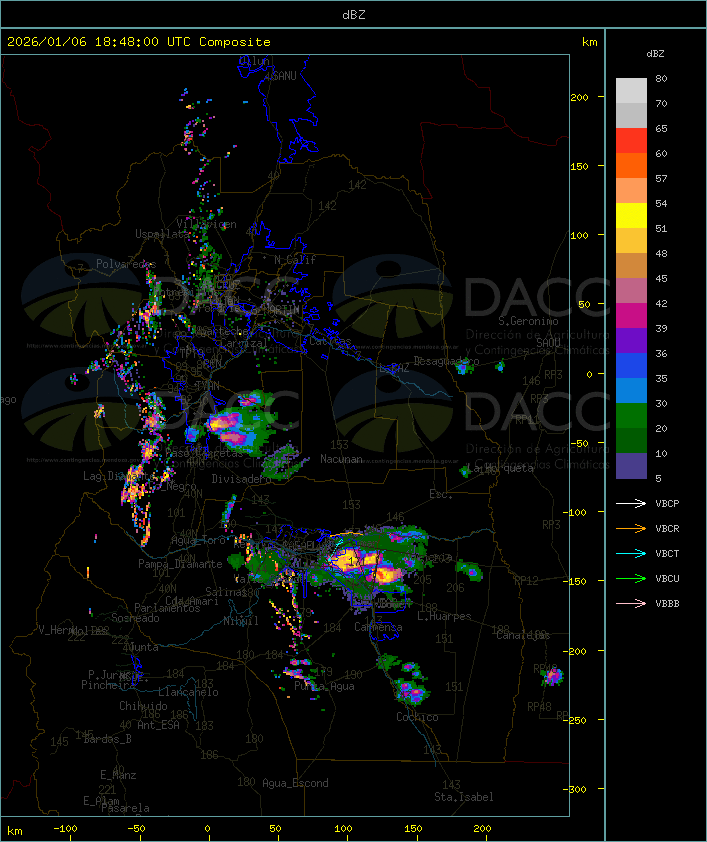Click the N_Calif map label
707x842 pixels.
(295, 260)
